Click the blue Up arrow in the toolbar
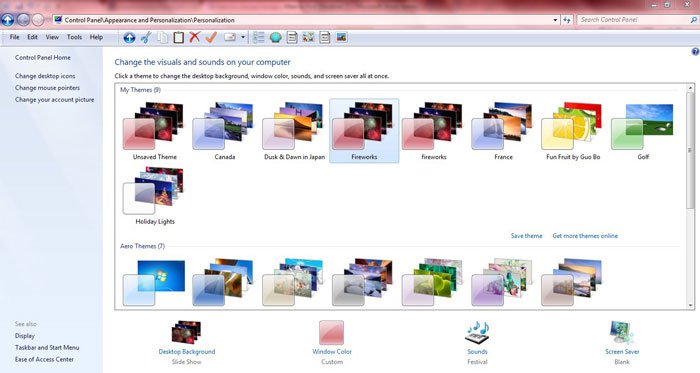 point(129,37)
